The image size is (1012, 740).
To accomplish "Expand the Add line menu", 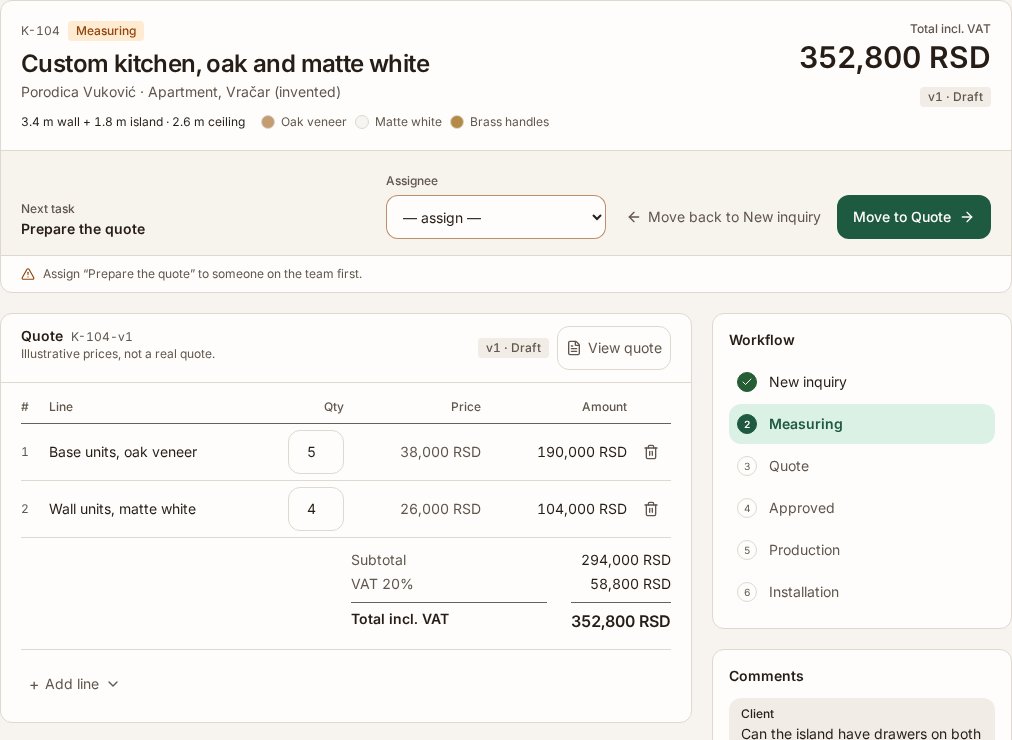I will pos(74,684).
